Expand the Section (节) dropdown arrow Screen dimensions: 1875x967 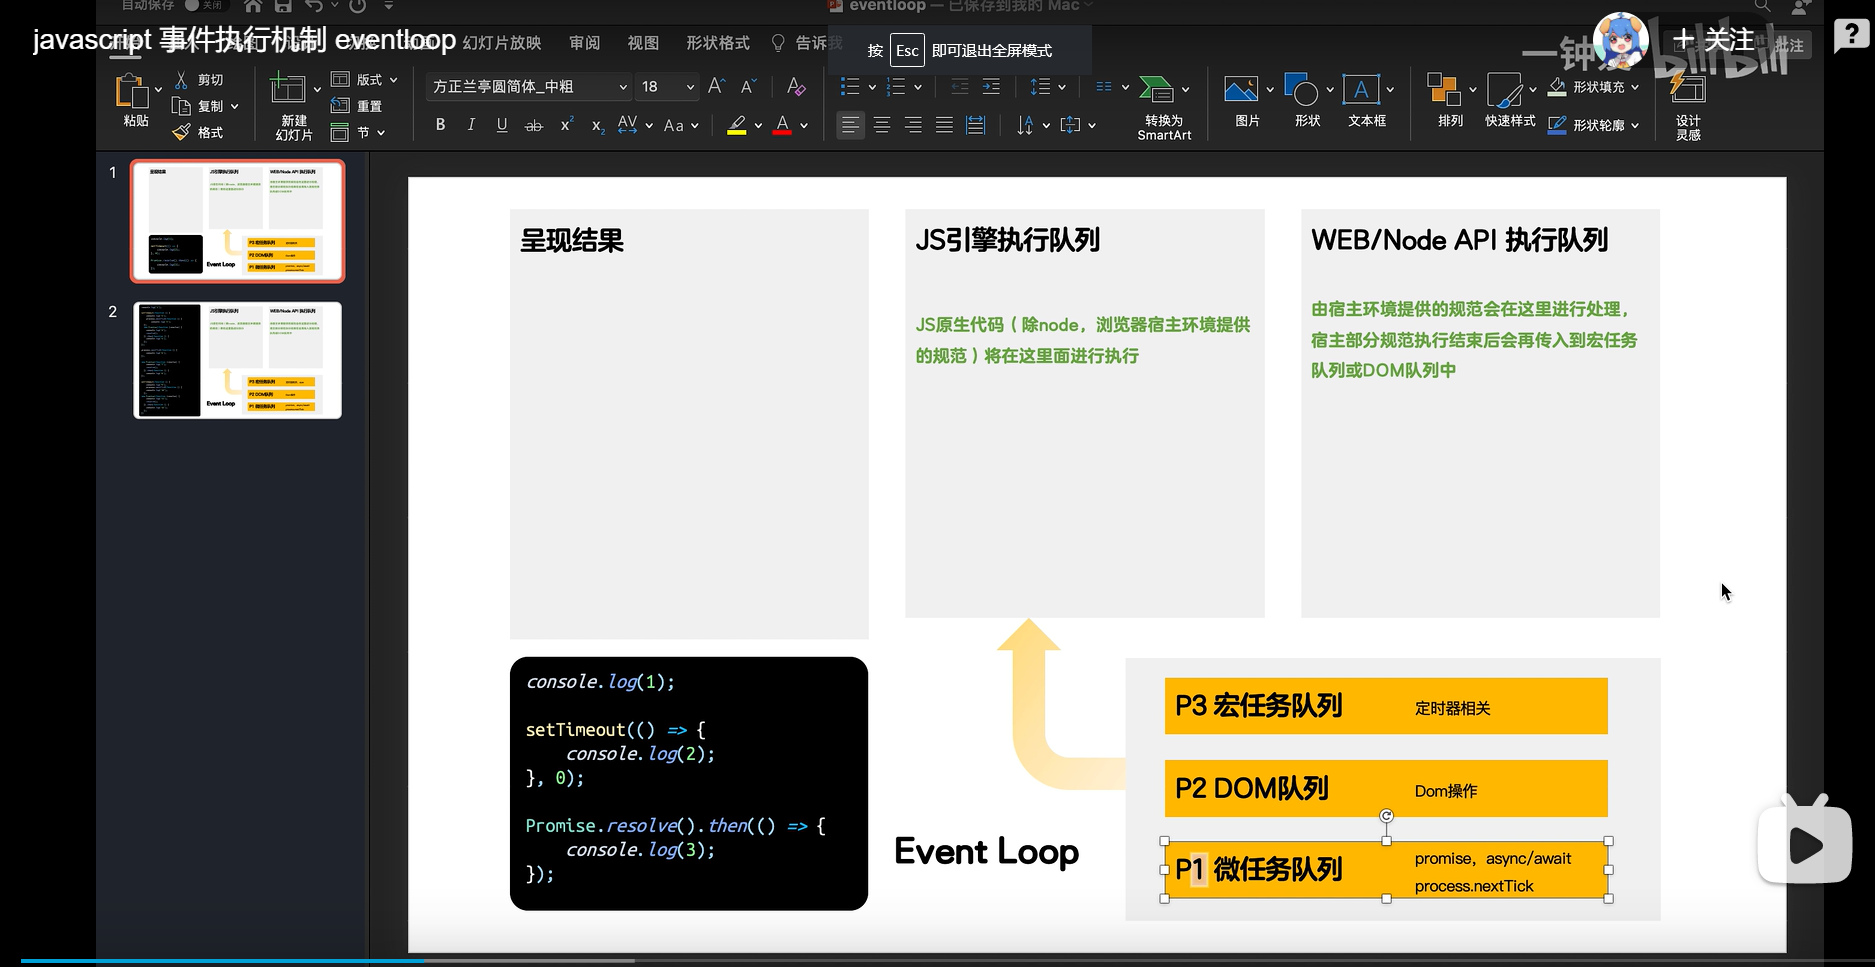(381, 133)
